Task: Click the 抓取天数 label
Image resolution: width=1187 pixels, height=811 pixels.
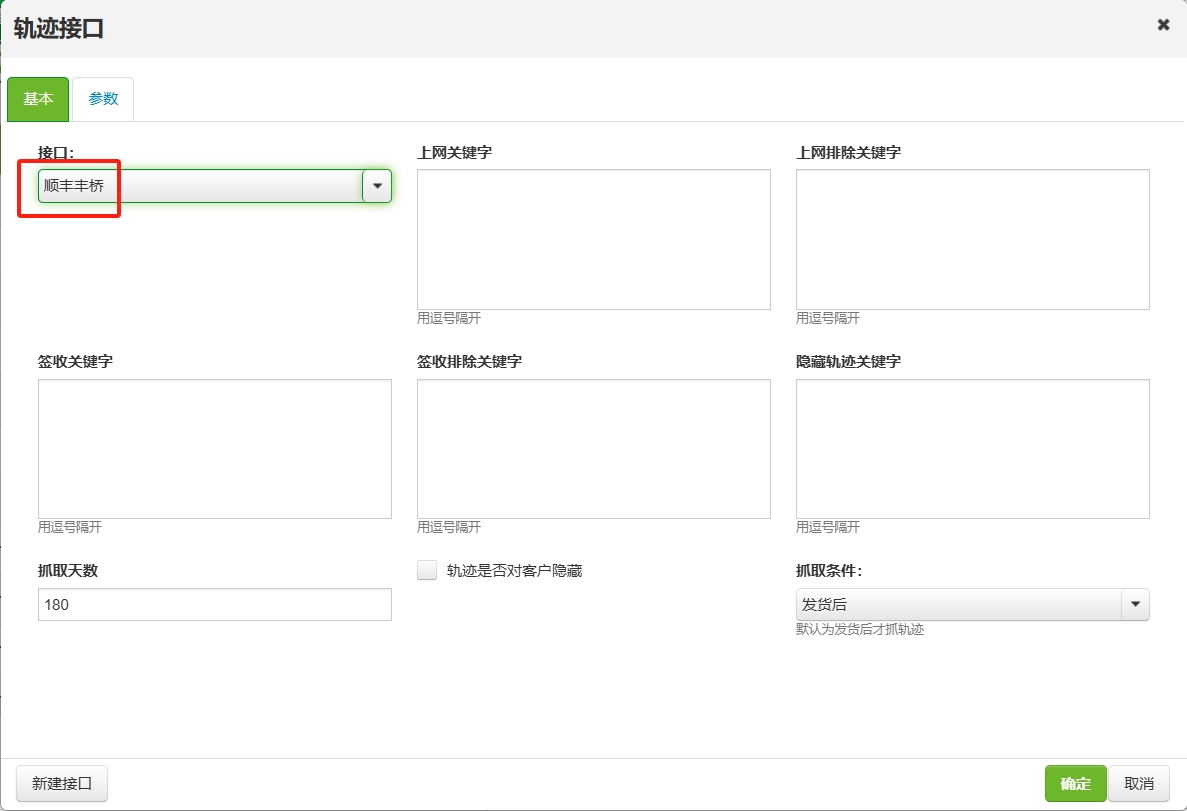Action: point(68,571)
